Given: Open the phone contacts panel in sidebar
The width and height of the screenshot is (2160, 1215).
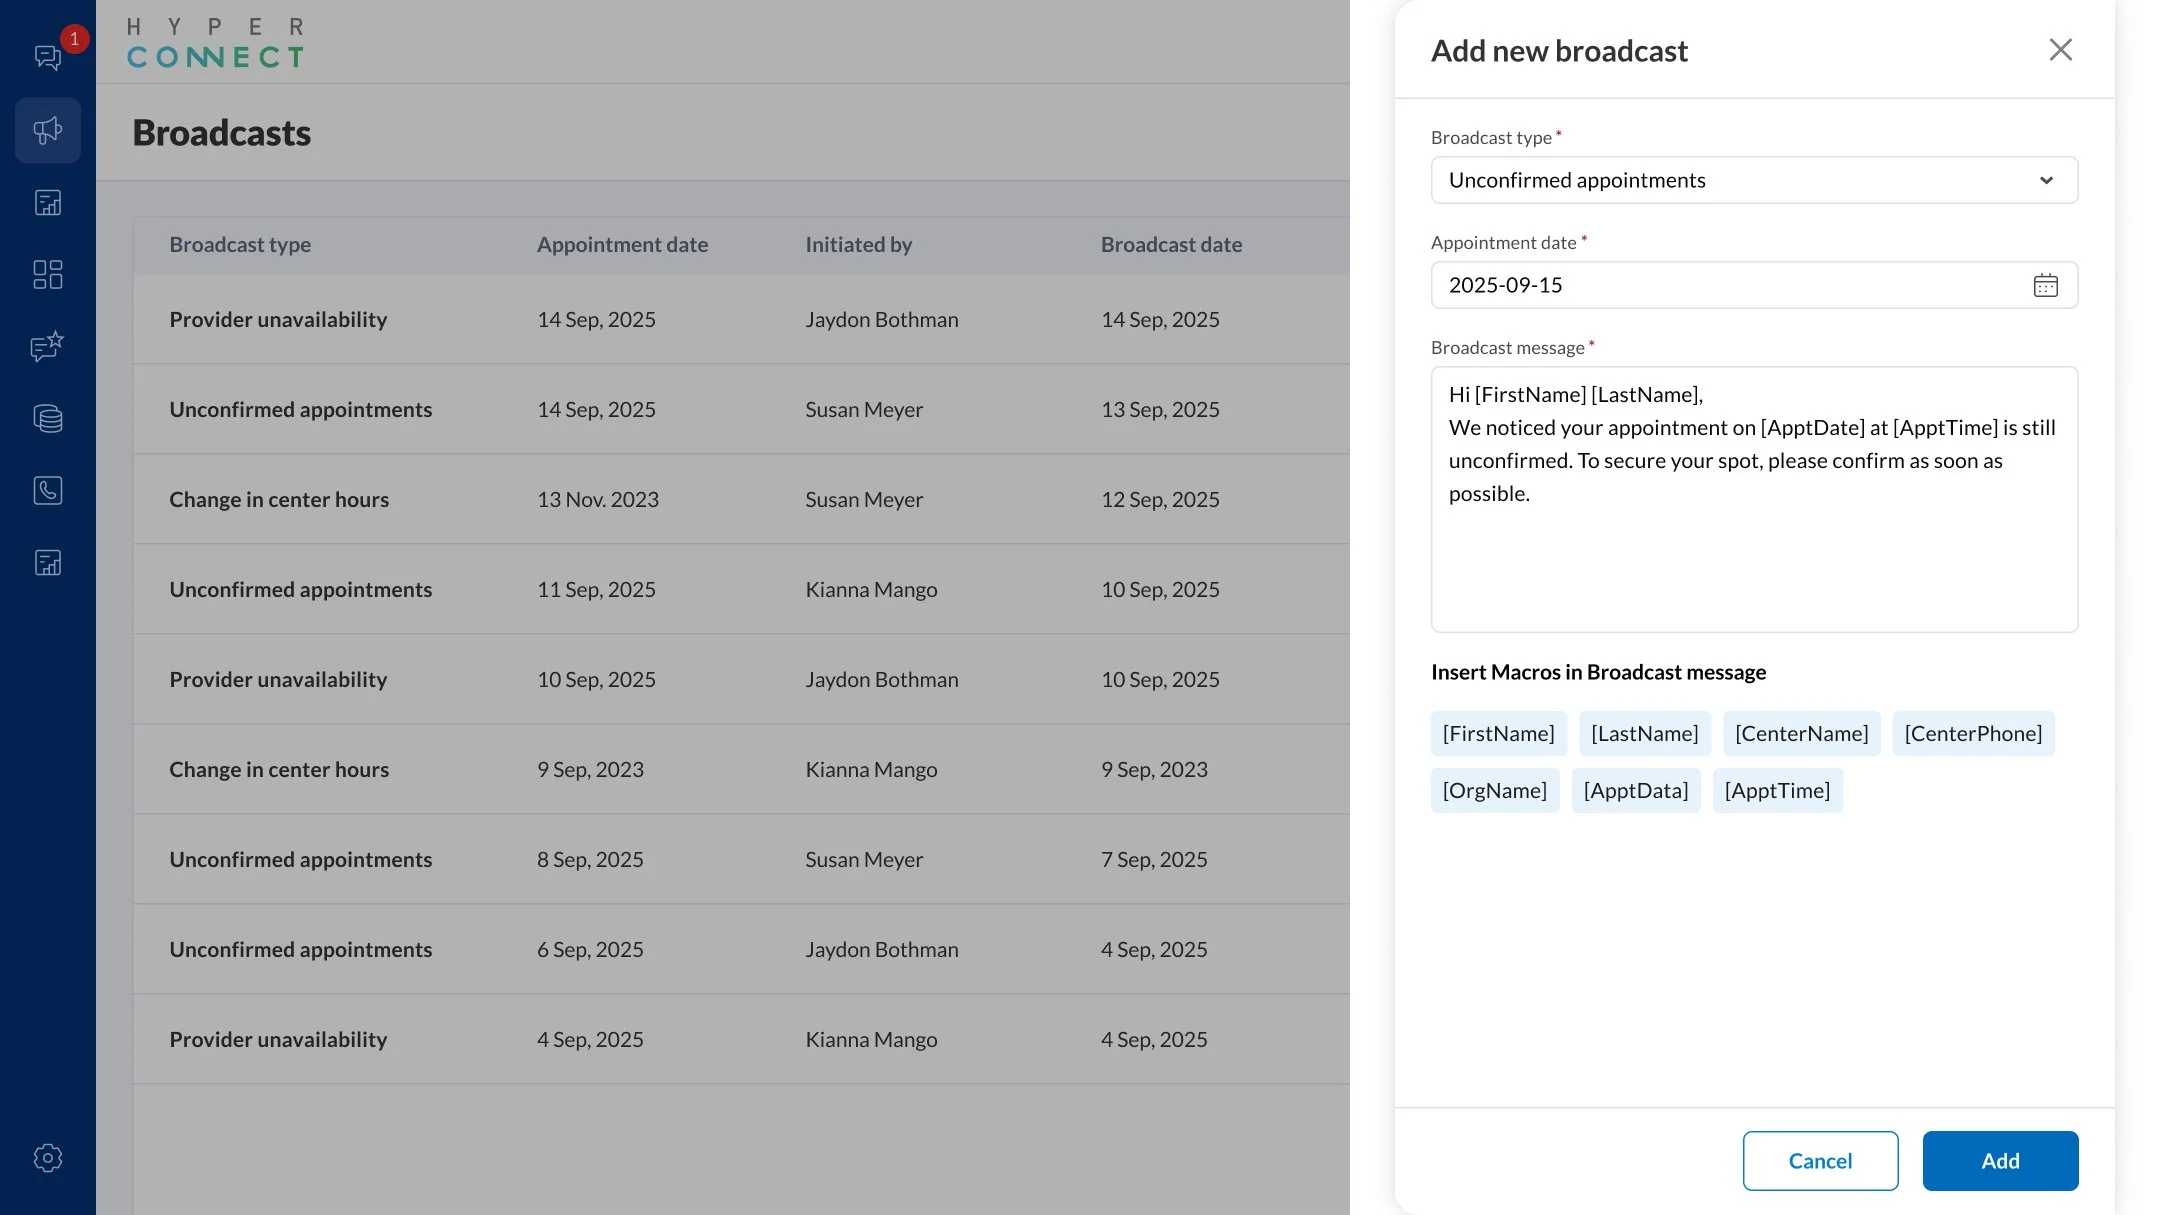Looking at the screenshot, I should [x=47, y=490].
